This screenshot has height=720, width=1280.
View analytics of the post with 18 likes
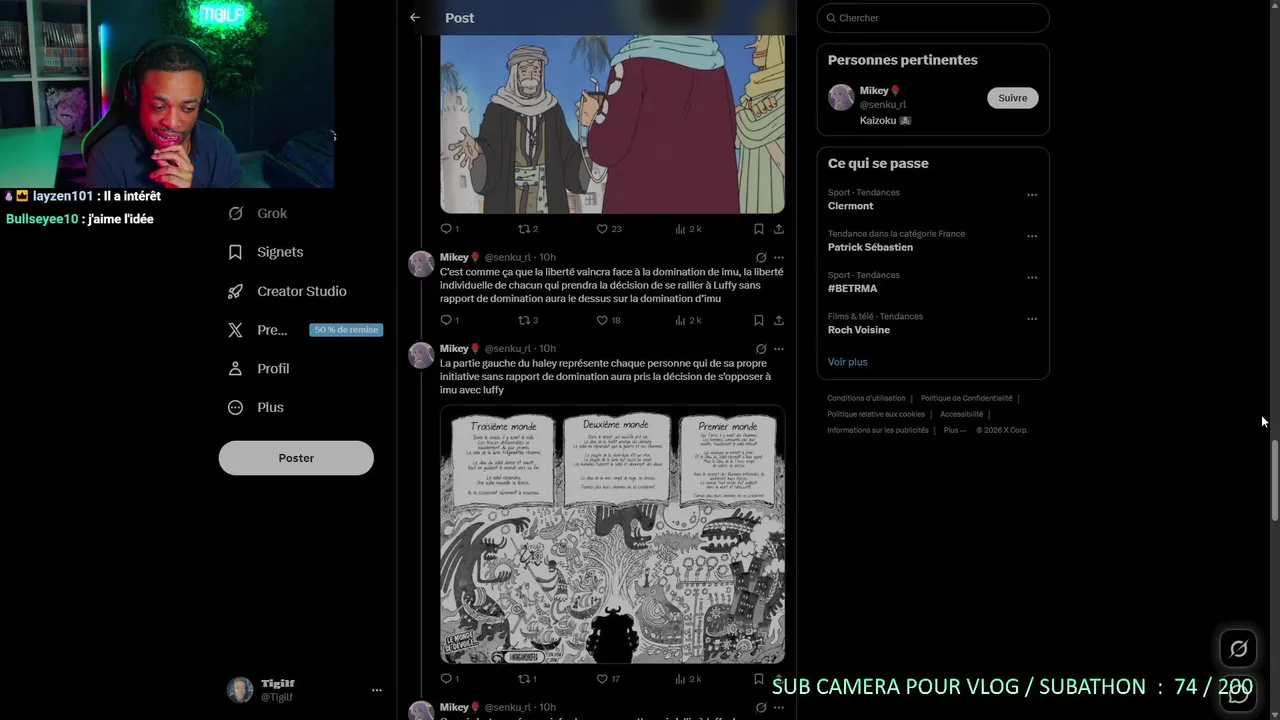(x=688, y=320)
